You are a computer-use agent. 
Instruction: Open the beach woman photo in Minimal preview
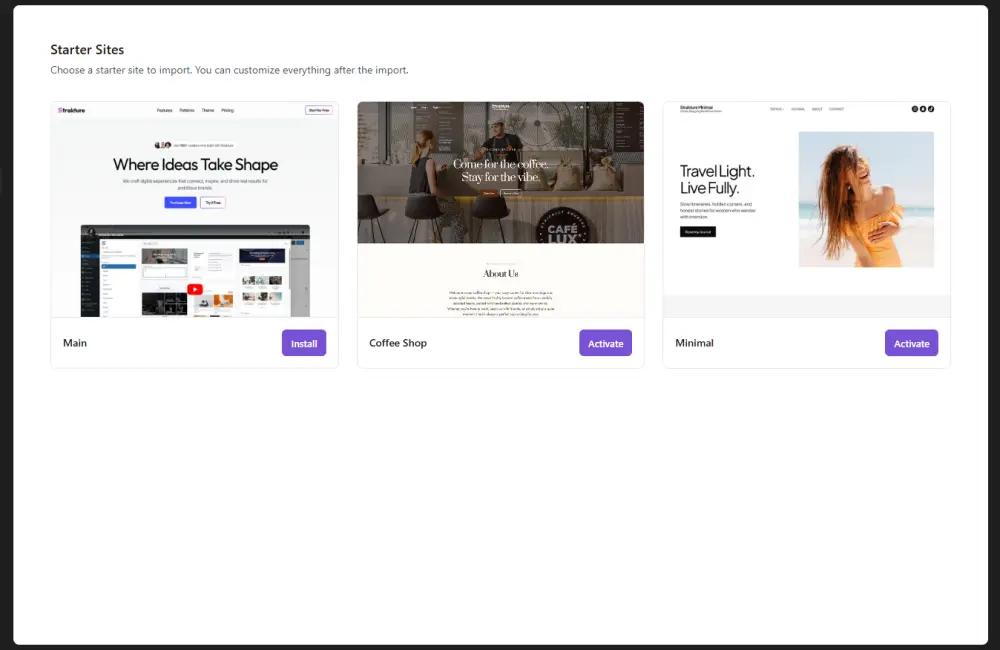866,199
